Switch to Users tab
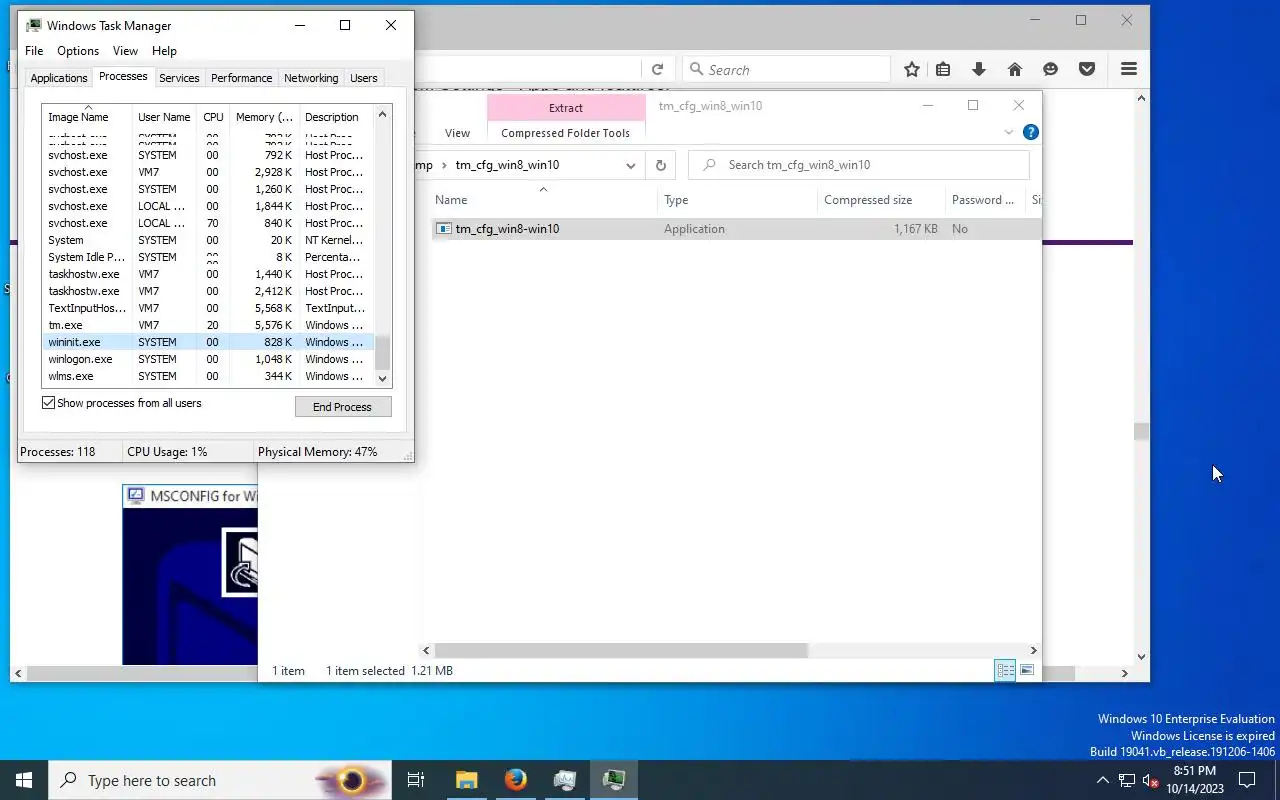1280x800 pixels. point(364,78)
